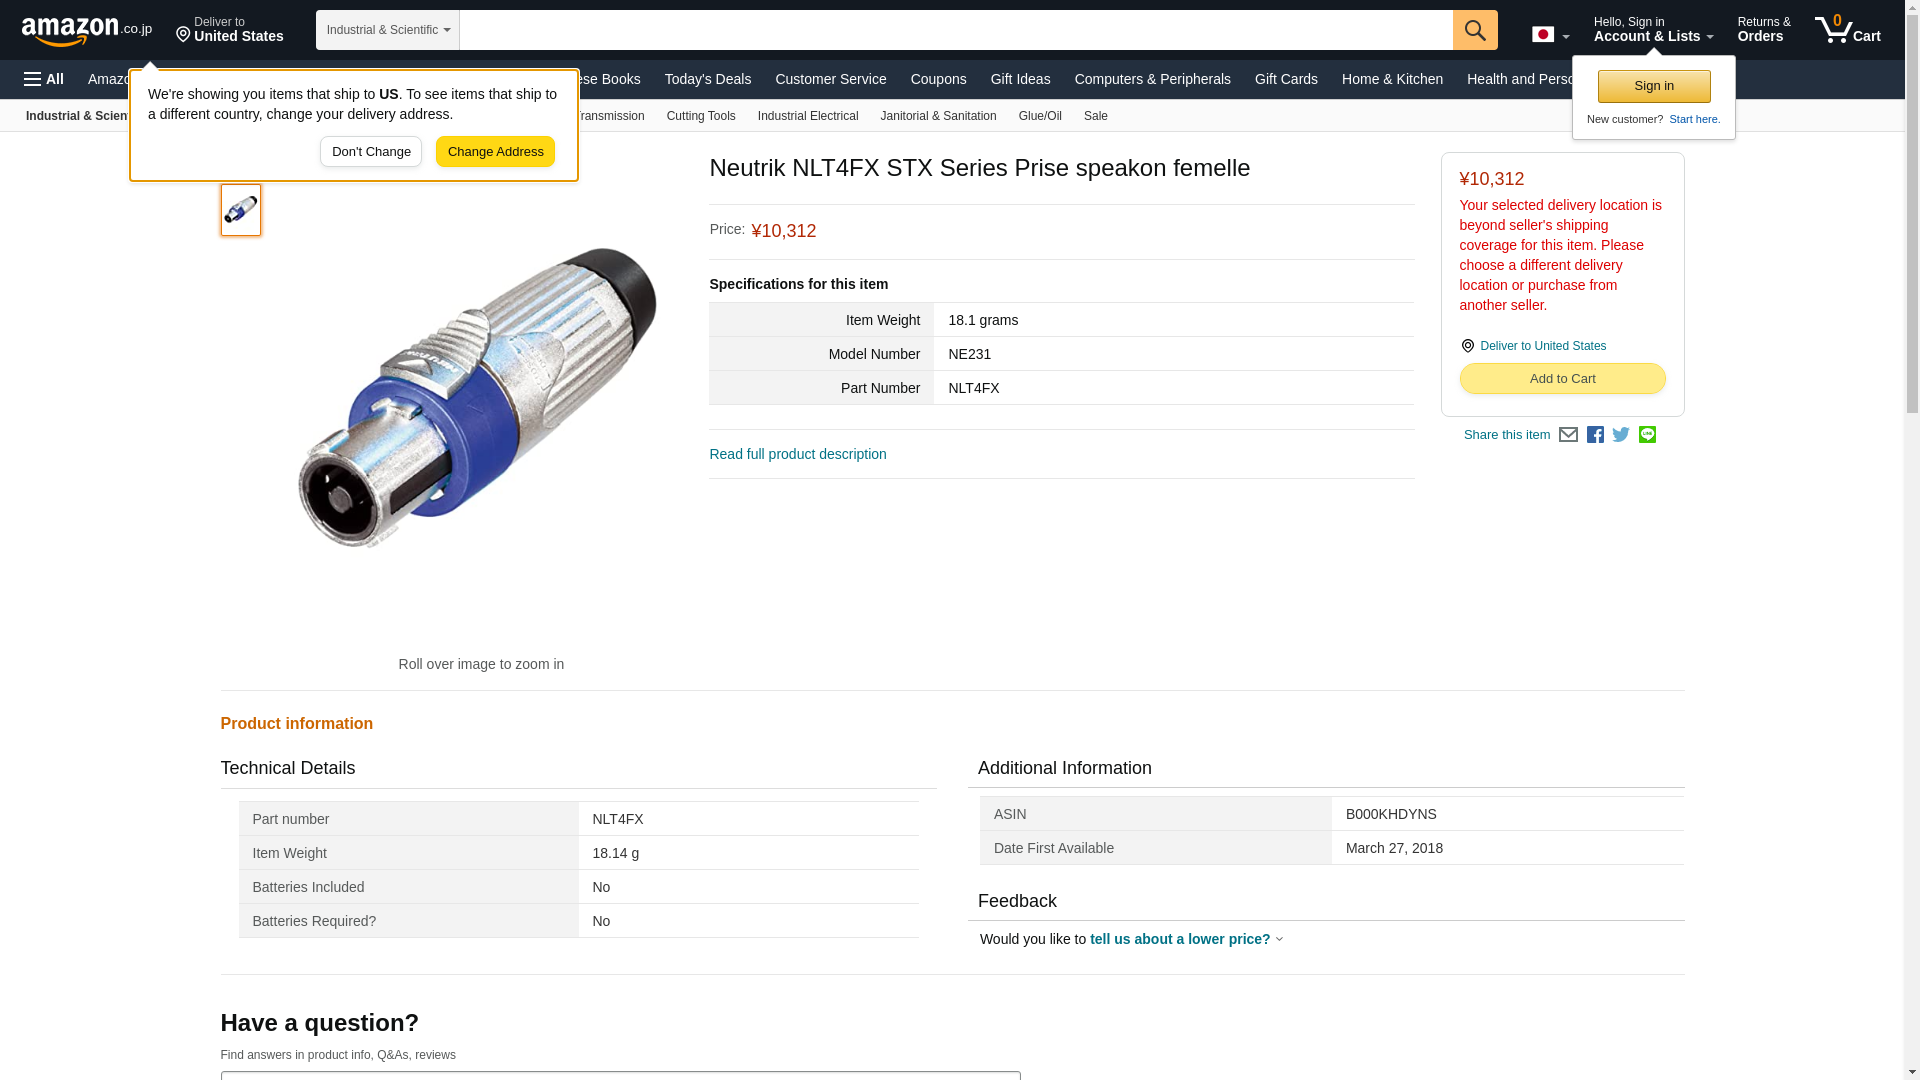The image size is (1920, 1080).
Task: Click into the main search field
Action: click(955, 30)
